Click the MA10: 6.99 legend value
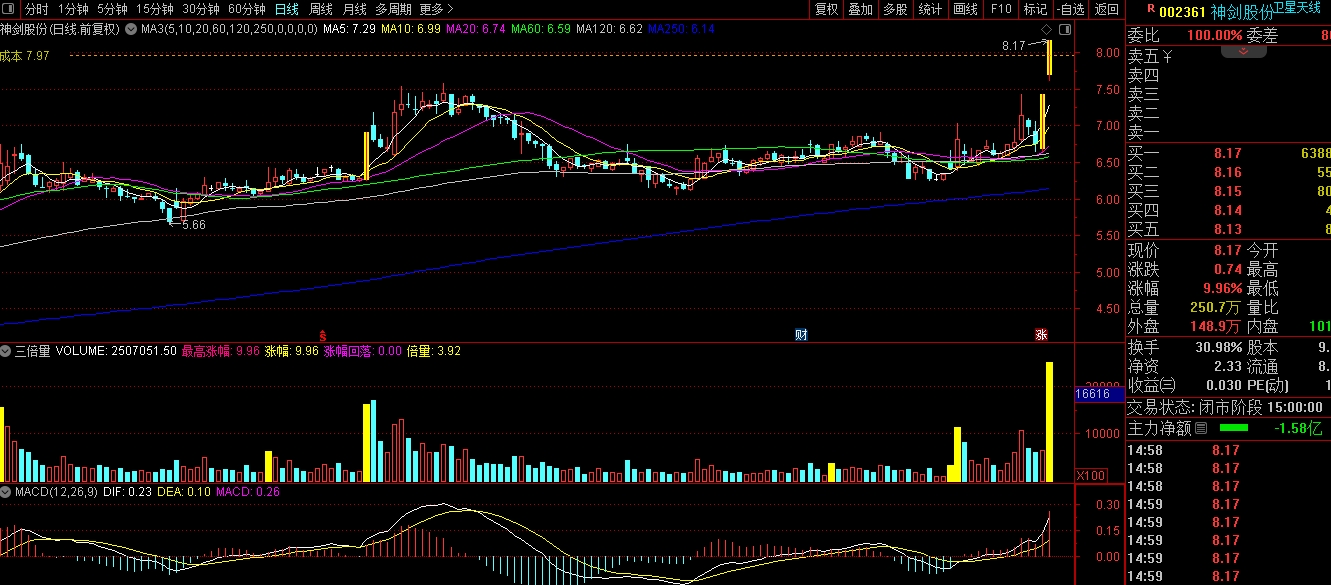 411,29
